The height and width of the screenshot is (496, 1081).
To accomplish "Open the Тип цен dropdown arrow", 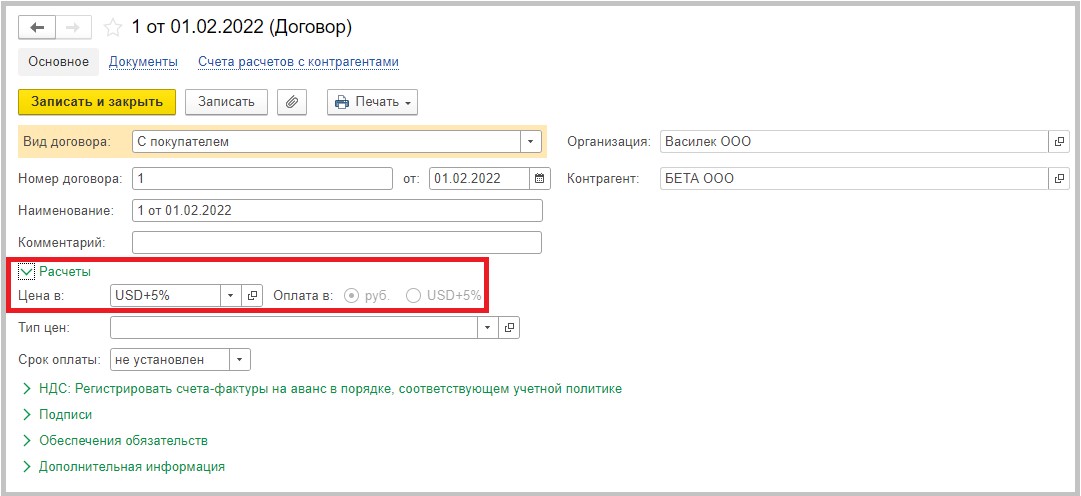I will [487, 328].
